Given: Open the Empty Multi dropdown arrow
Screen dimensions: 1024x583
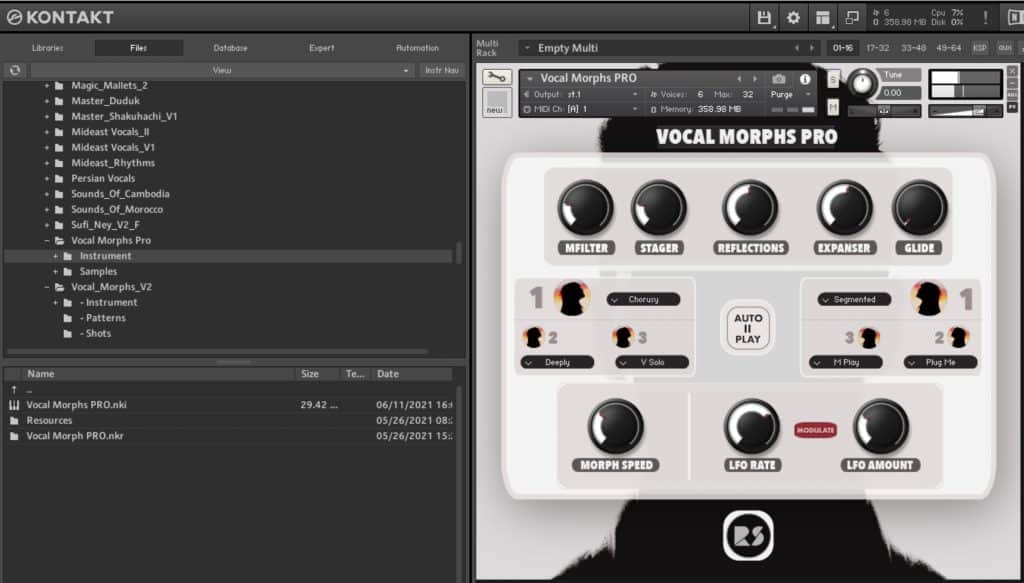Looking at the screenshot, I should click(x=528, y=48).
